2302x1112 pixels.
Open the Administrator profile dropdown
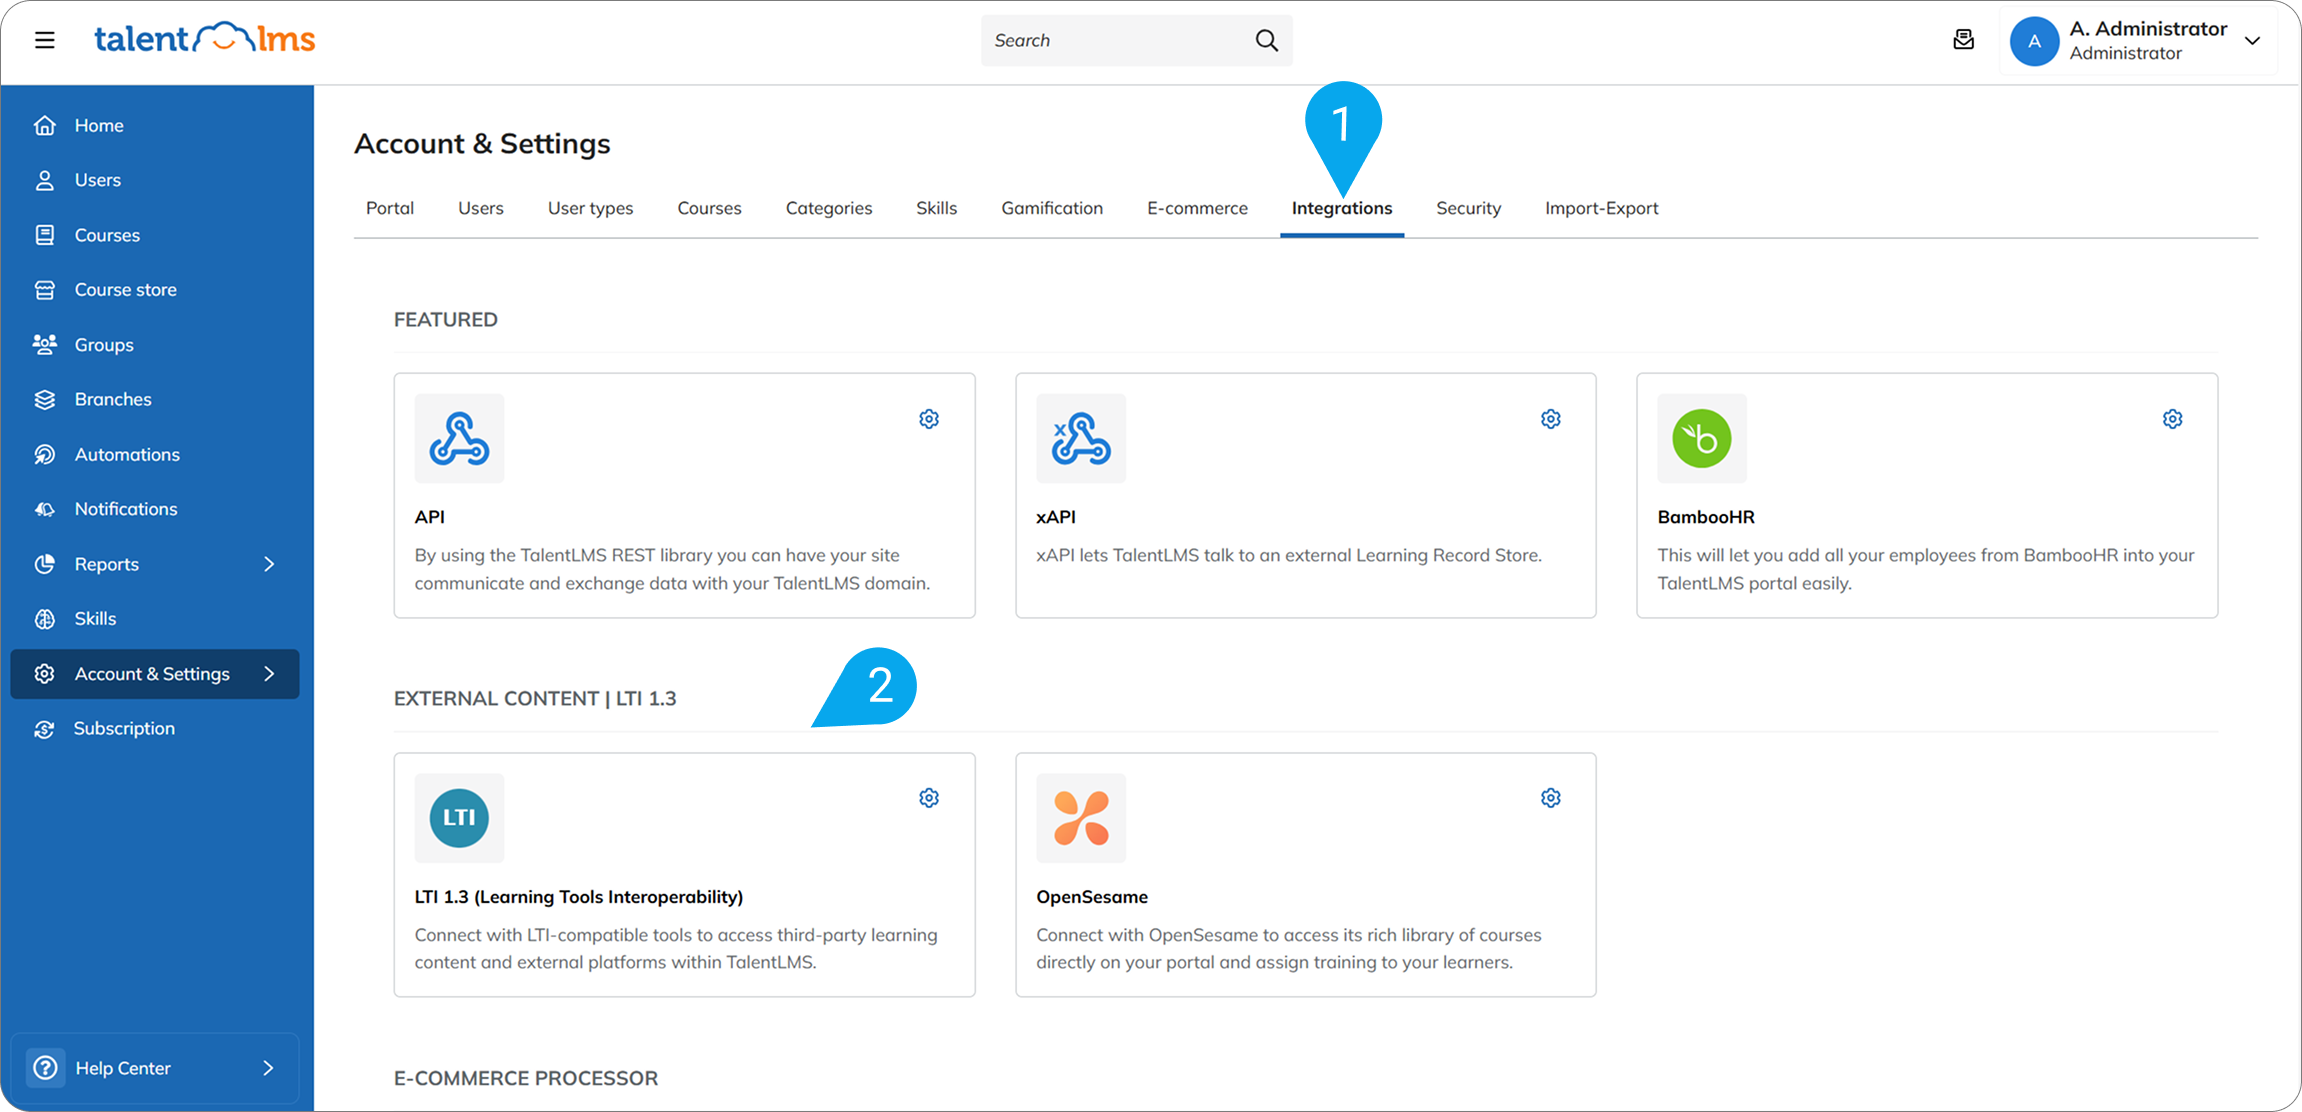click(2252, 41)
